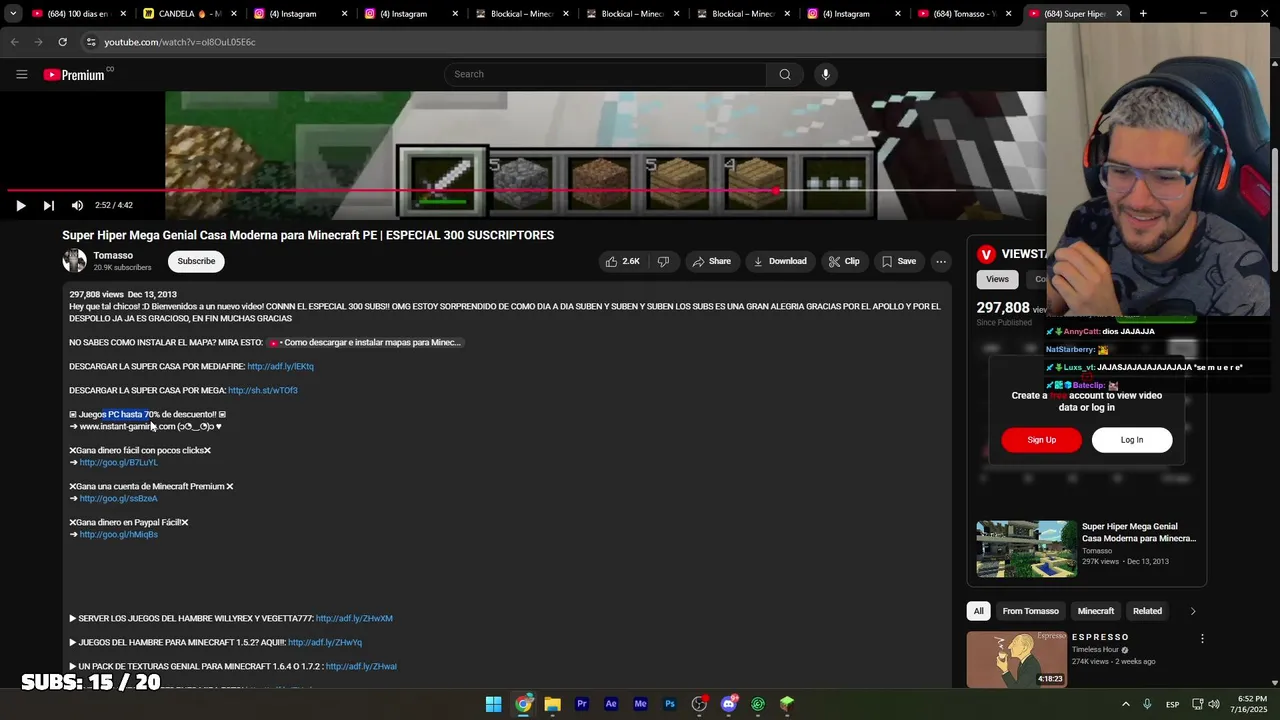1280x720 pixels.
Task: Reload the page
Action: tap(62, 42)
